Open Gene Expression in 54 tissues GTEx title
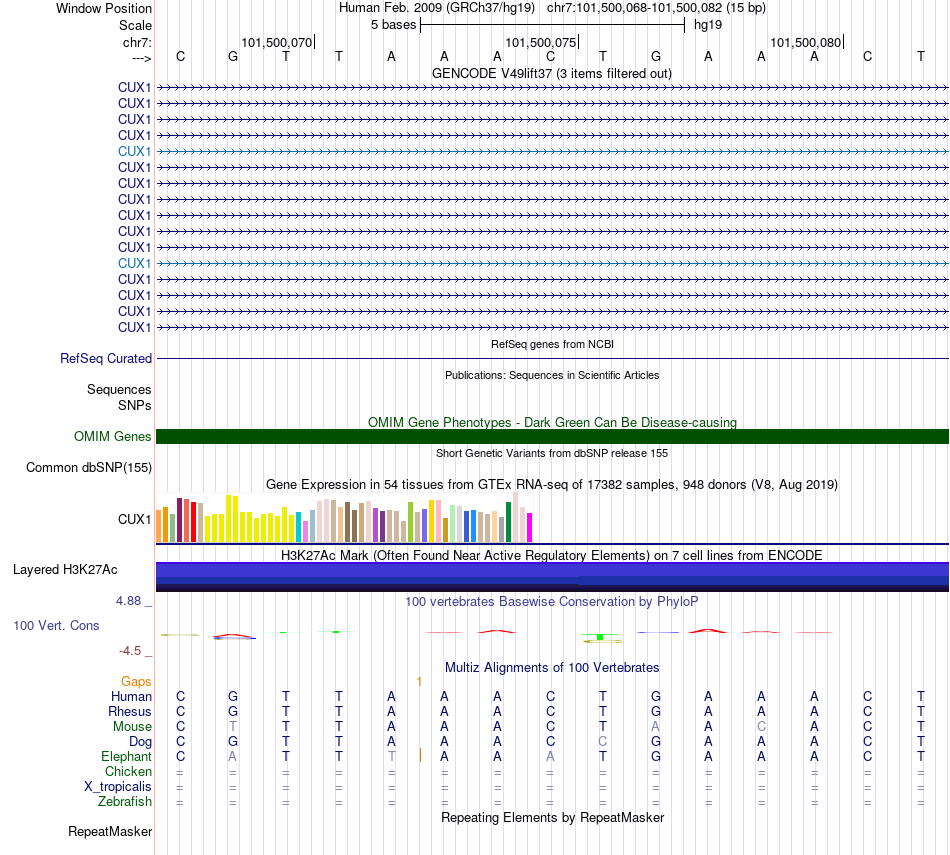 coord(552,485)
